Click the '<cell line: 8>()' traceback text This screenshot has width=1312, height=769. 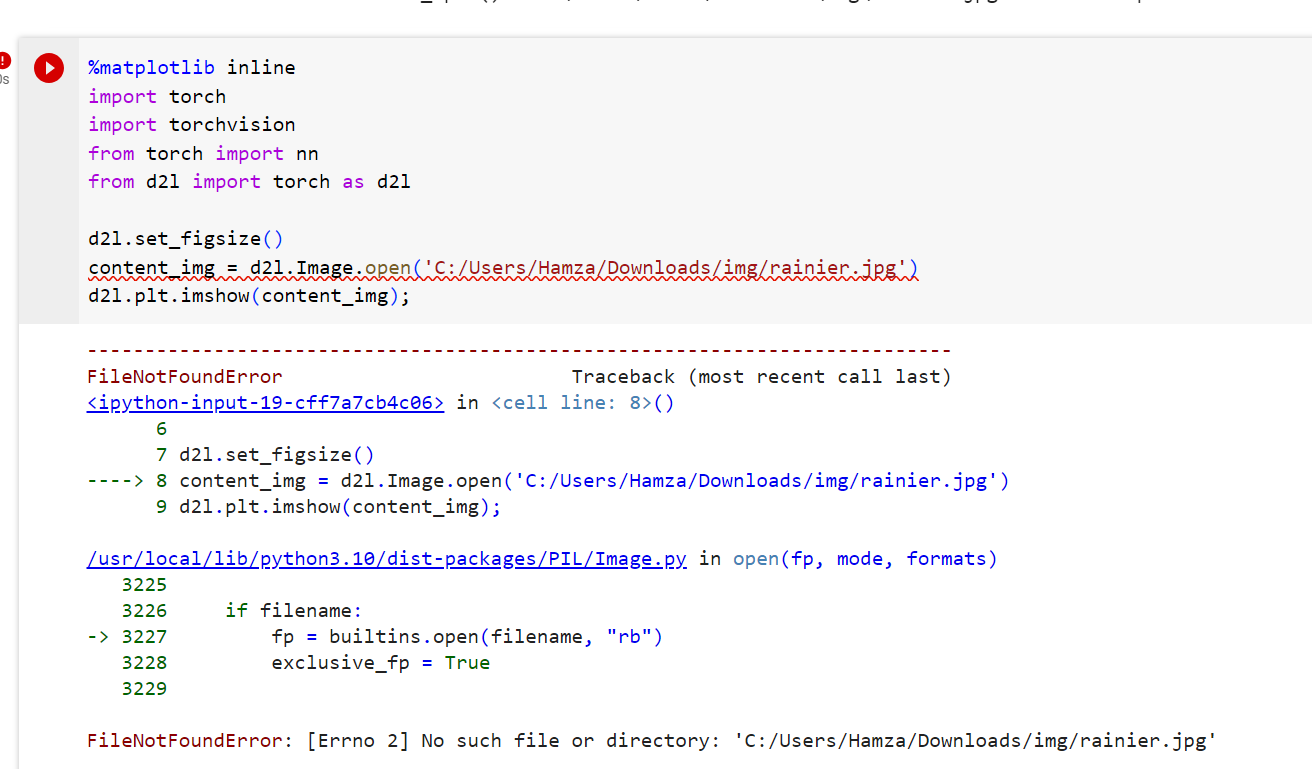click(x=583, y=403)
